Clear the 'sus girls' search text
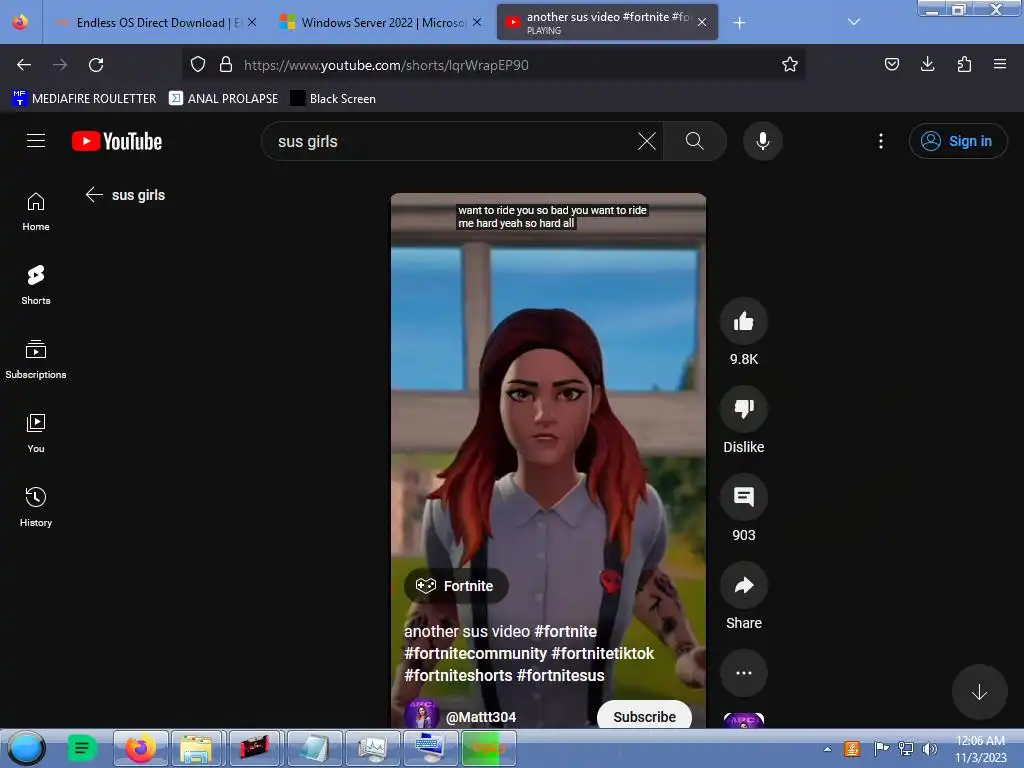 (647, 141)
